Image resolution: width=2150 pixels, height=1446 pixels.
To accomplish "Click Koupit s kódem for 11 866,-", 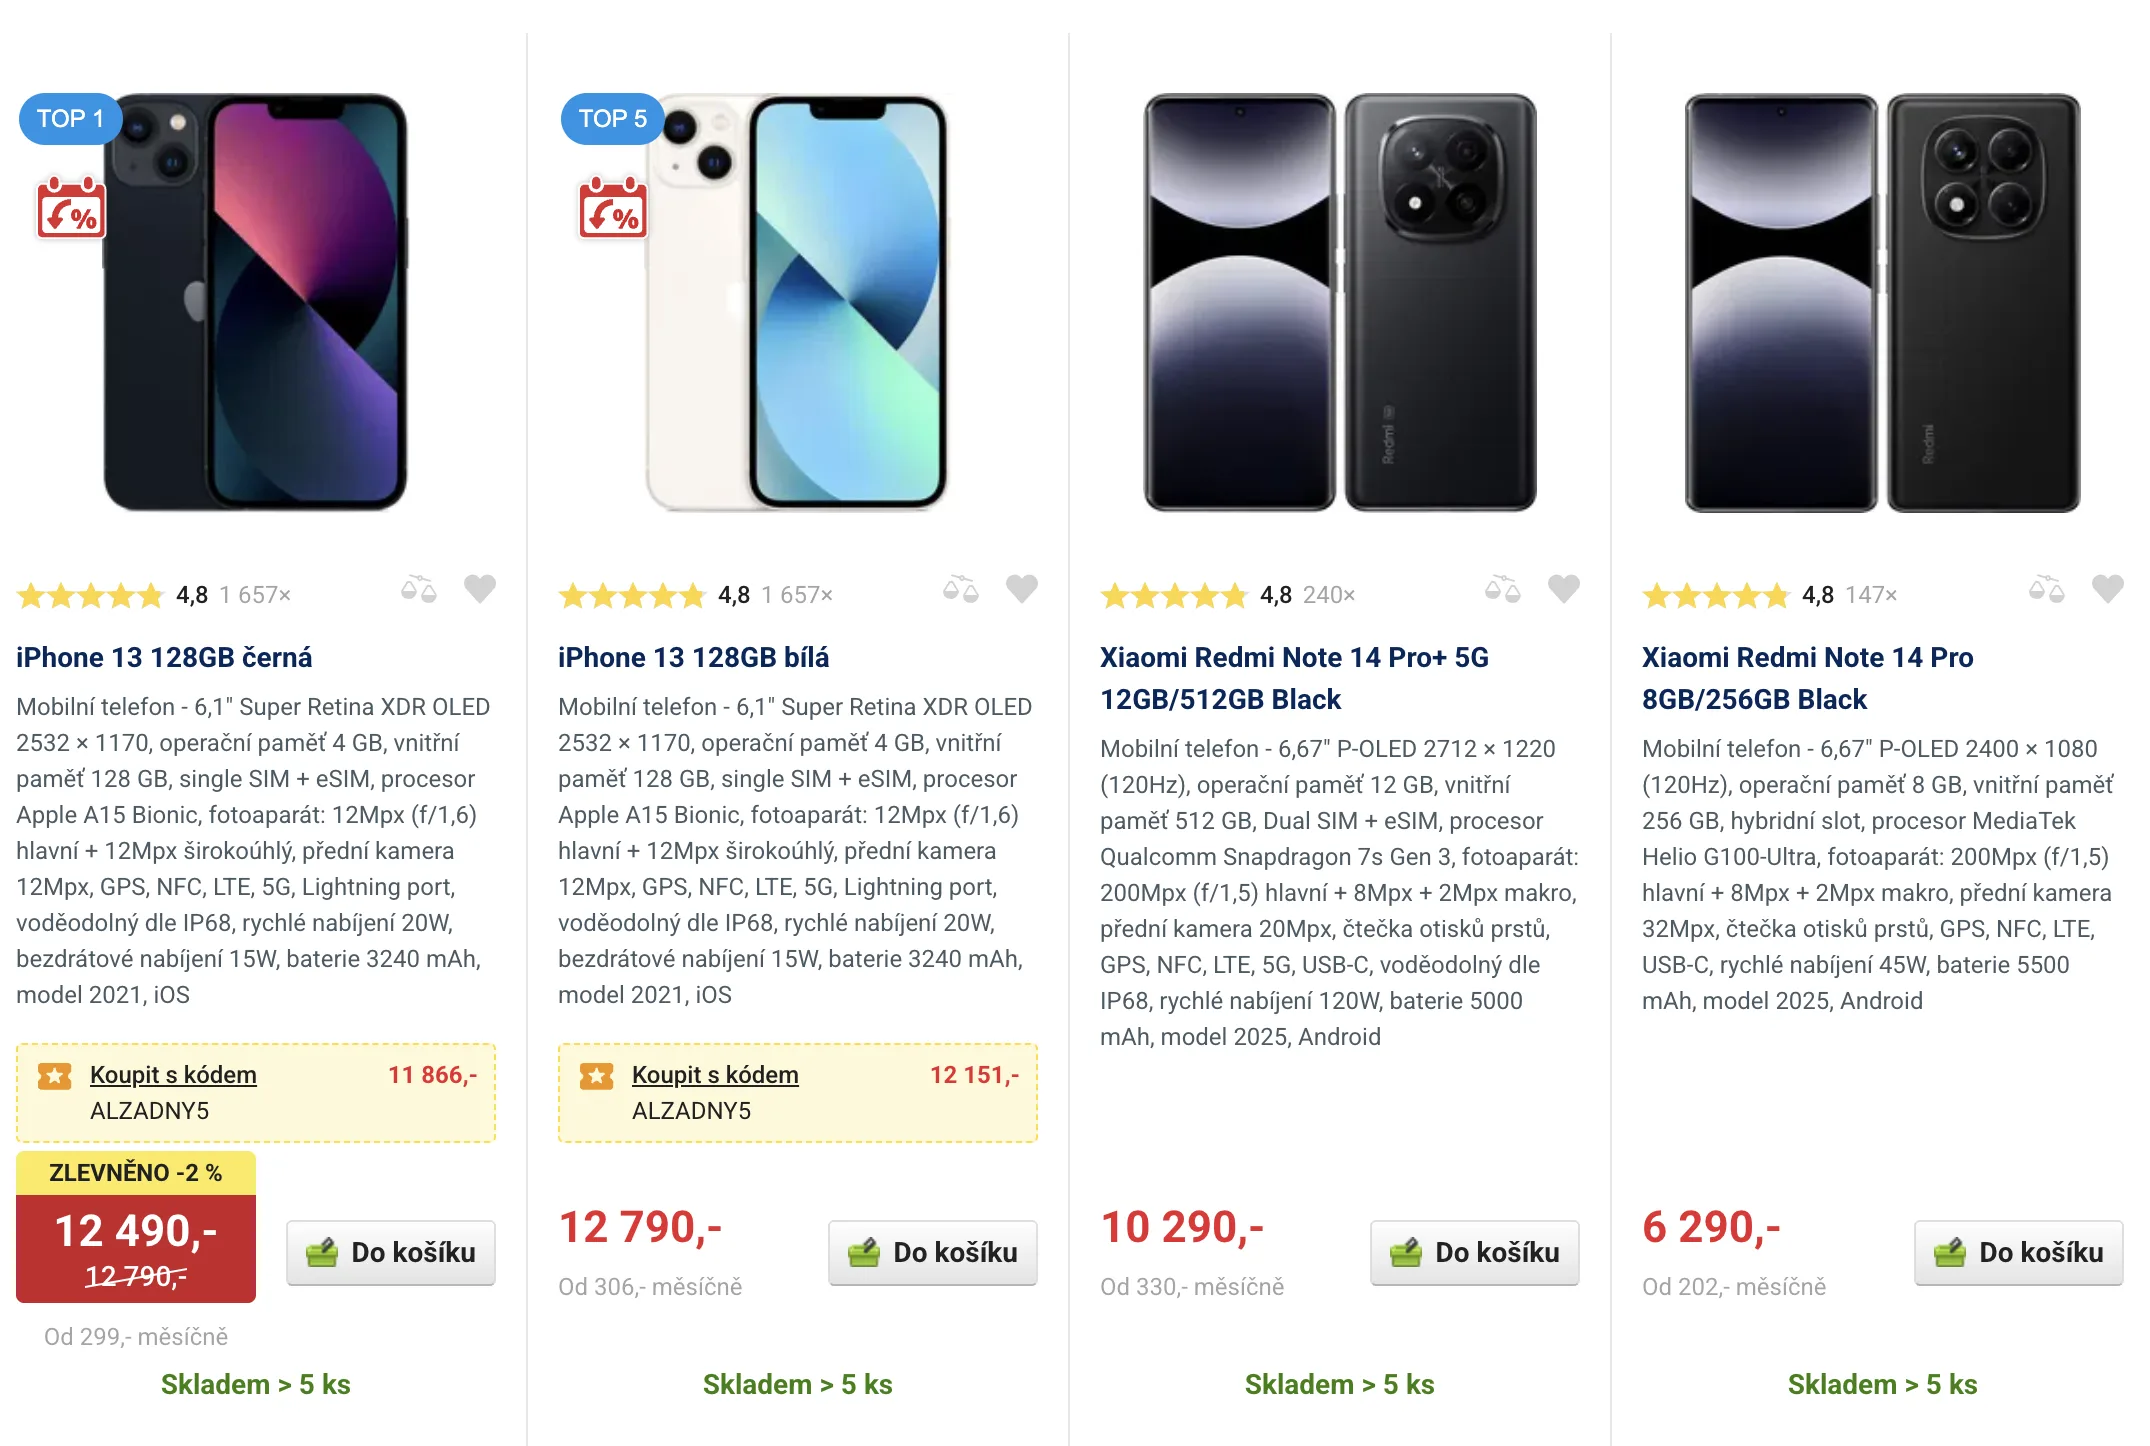I will (x=173, y=1075).
